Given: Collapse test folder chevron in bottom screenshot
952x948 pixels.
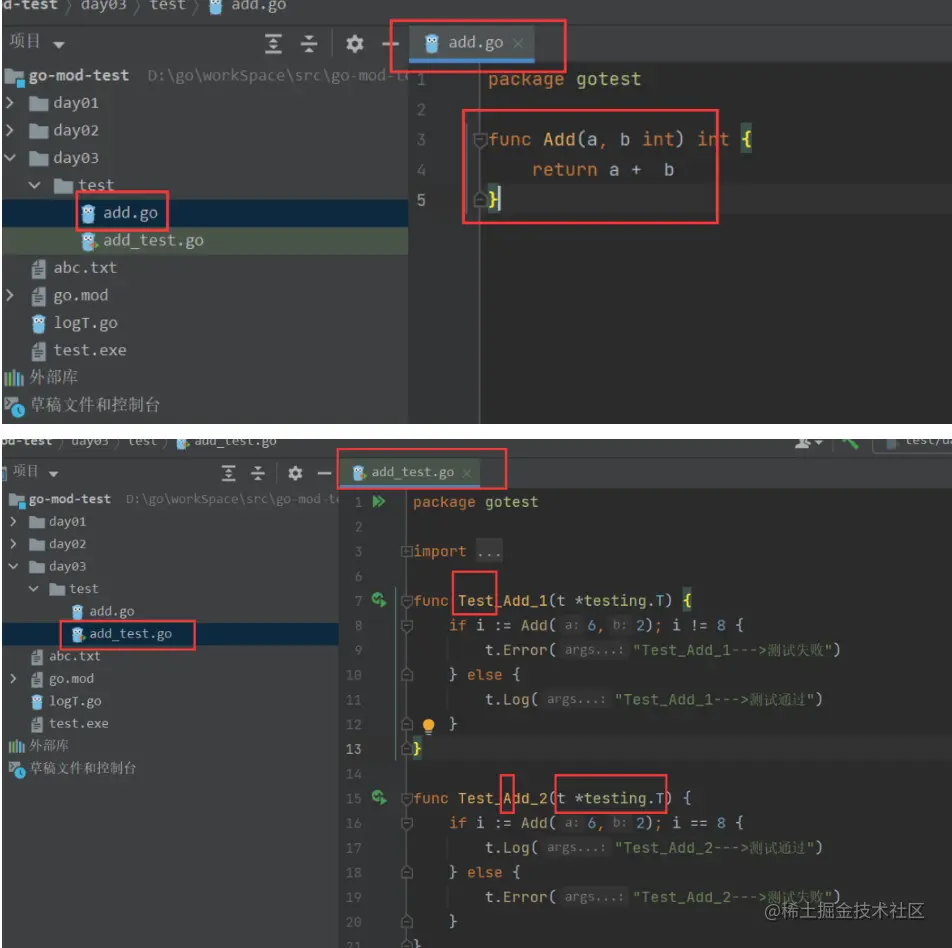Looking at the screenshot, I should point(34,588).
